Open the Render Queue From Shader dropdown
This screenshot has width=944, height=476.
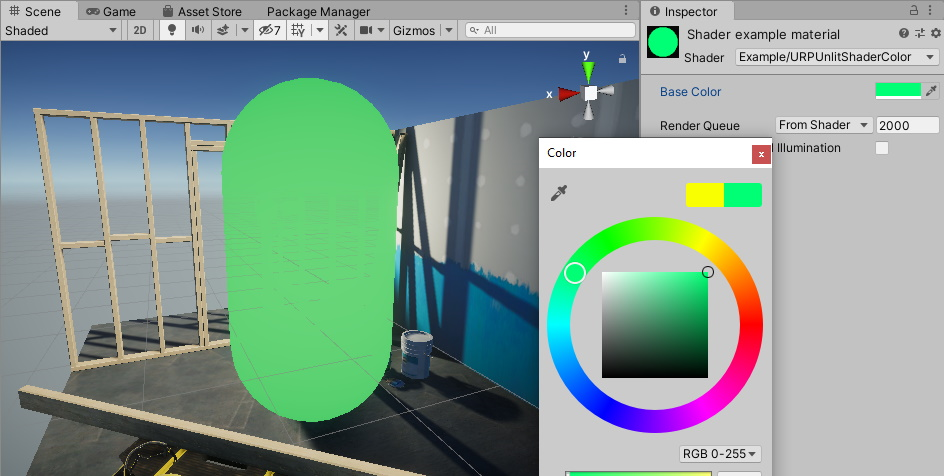[824, 125]
